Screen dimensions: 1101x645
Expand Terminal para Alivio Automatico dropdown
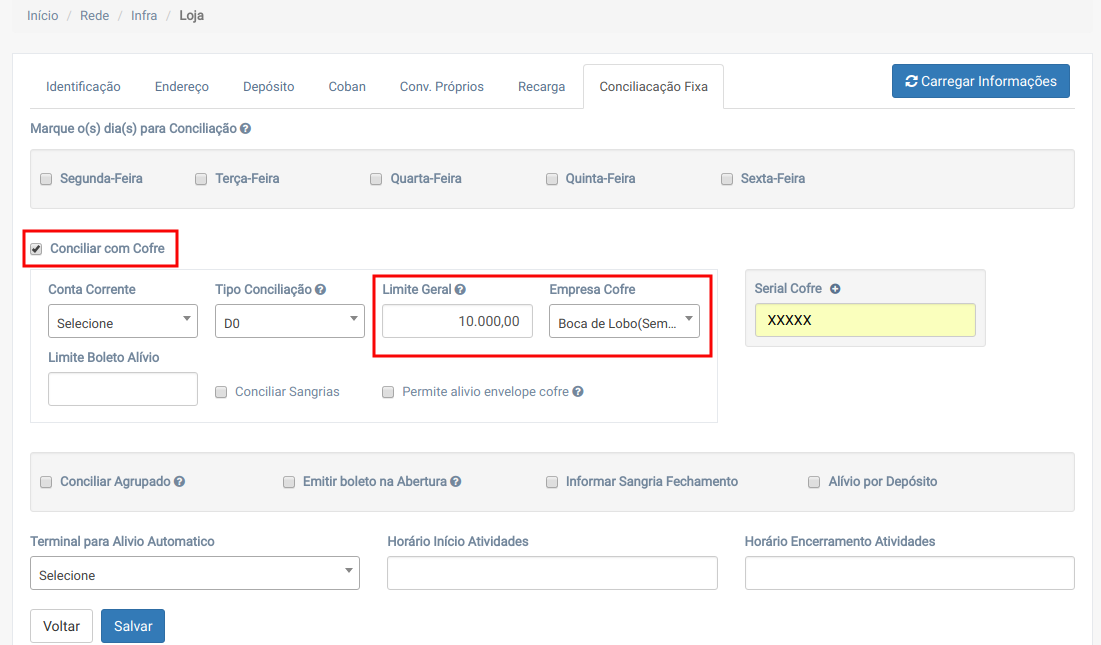coord(195,574)
